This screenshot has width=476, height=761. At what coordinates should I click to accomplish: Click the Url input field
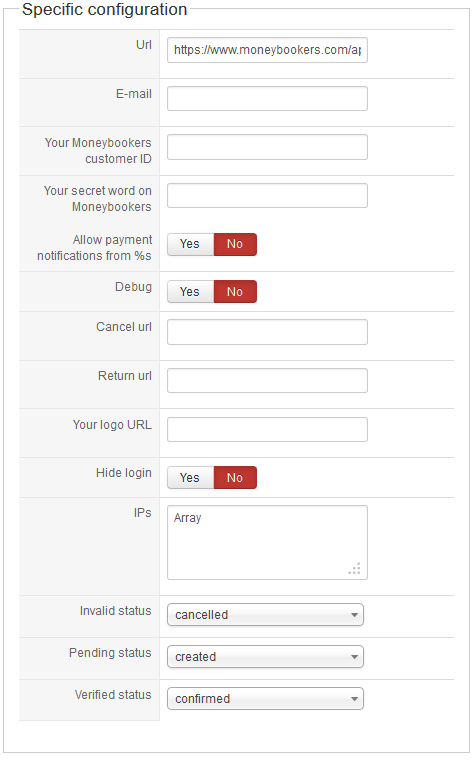[267, 50]
